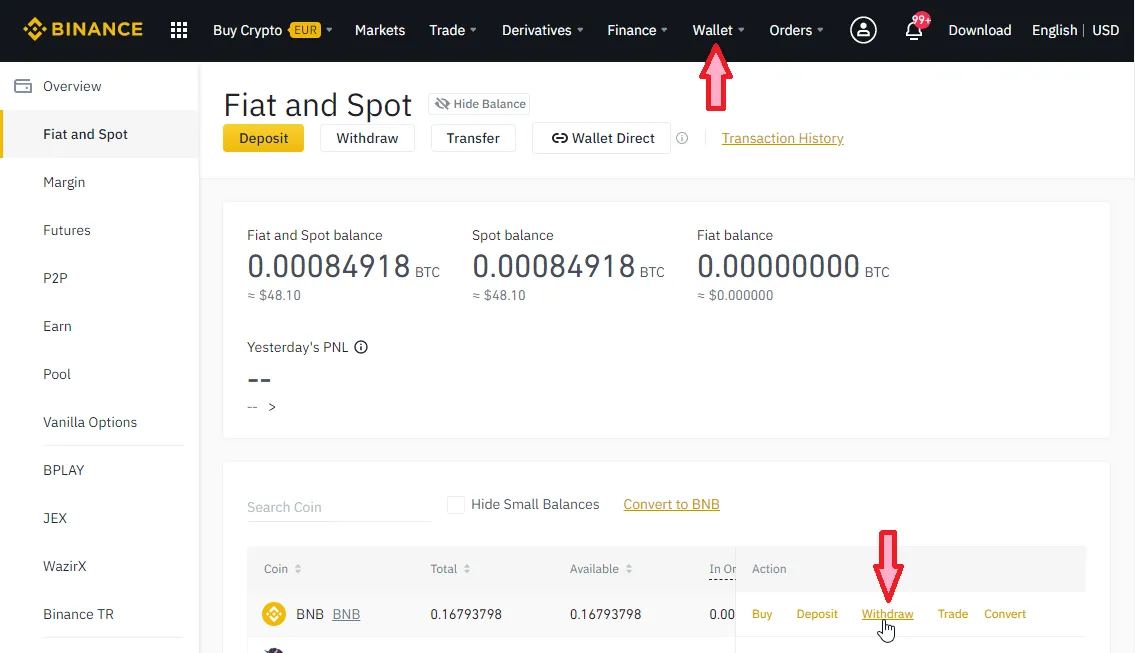The image size is (1135, 653).
Task: Open the Download page
Action: pyautogui.click(x=979, y=30)
